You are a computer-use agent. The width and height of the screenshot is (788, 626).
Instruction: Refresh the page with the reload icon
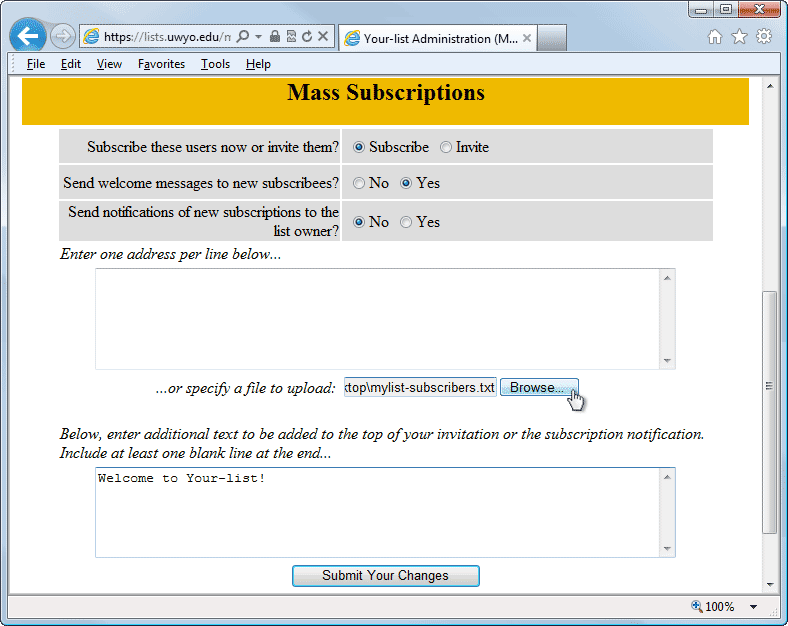point(307,36)
